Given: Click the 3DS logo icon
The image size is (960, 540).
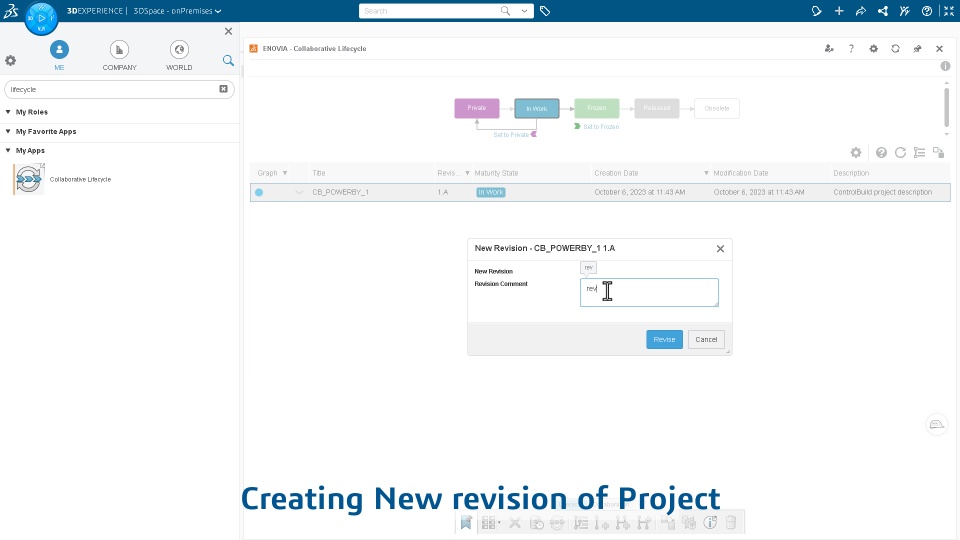Looking at the screenshot, I should coord(11,10).
